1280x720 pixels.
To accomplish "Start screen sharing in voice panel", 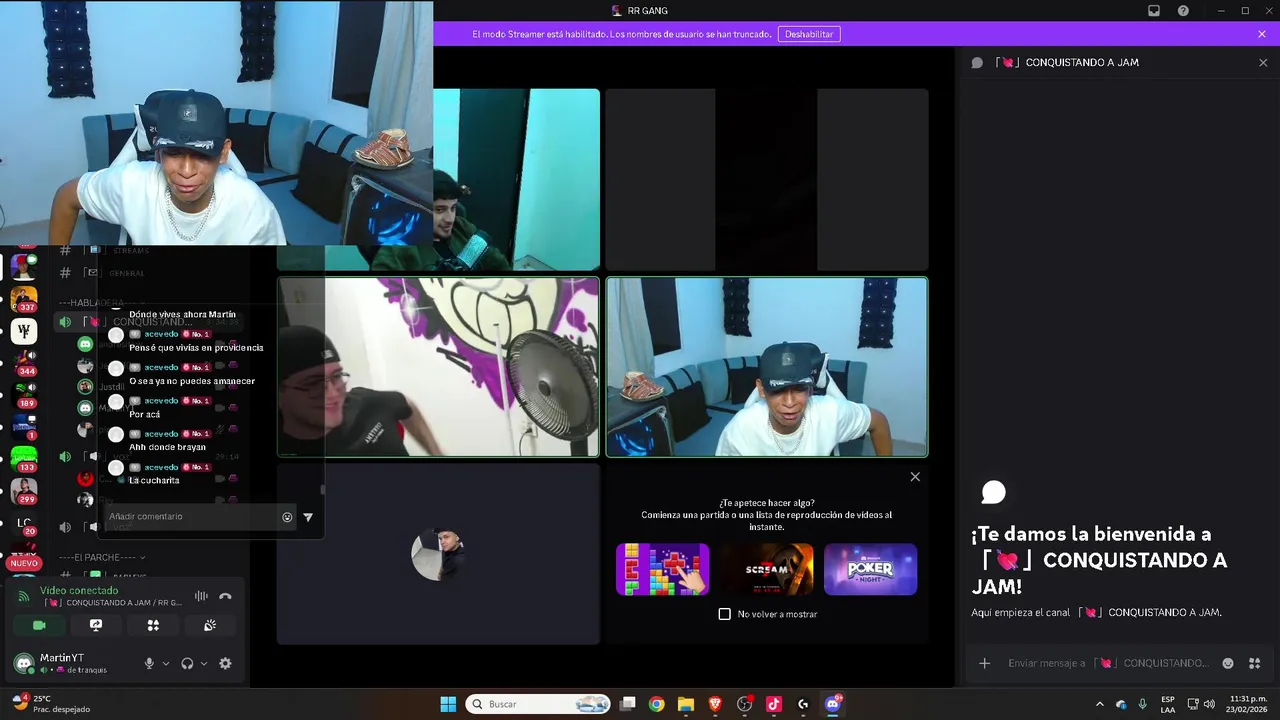I will pos(96,625).
